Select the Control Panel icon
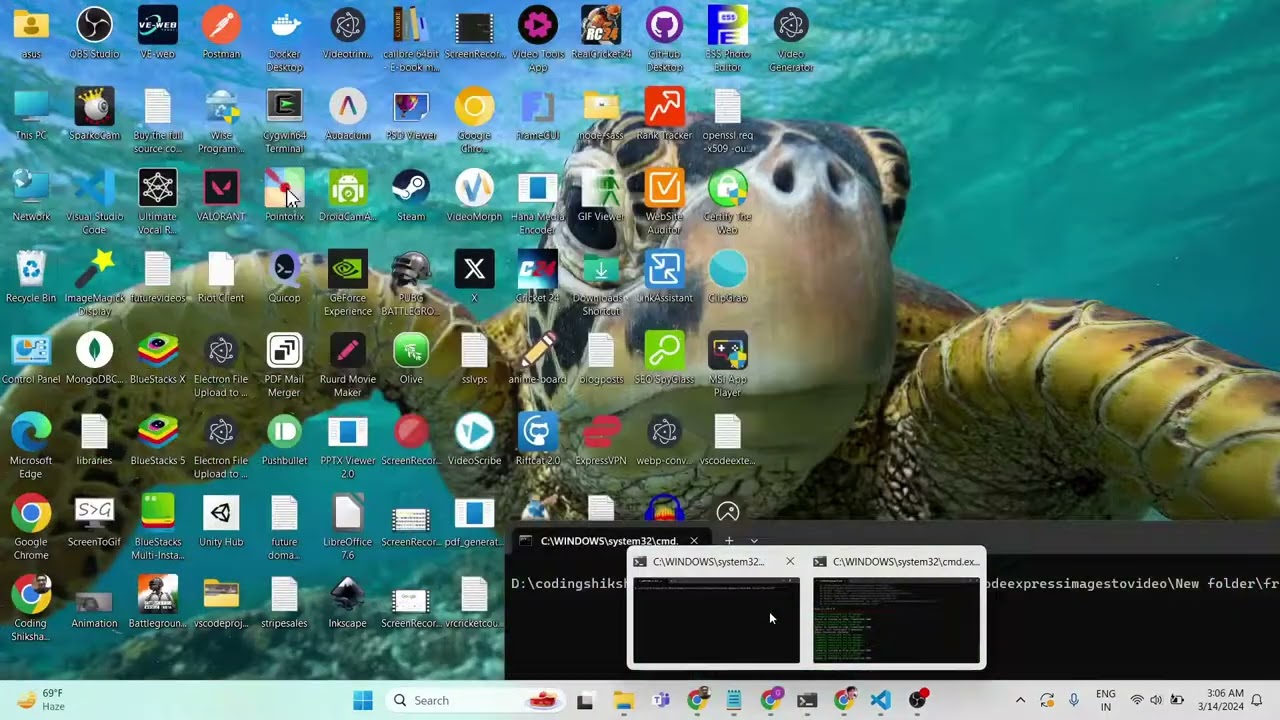Viewport: 1280px width, 720px height. pyautogui.click(x=31, y=357)
